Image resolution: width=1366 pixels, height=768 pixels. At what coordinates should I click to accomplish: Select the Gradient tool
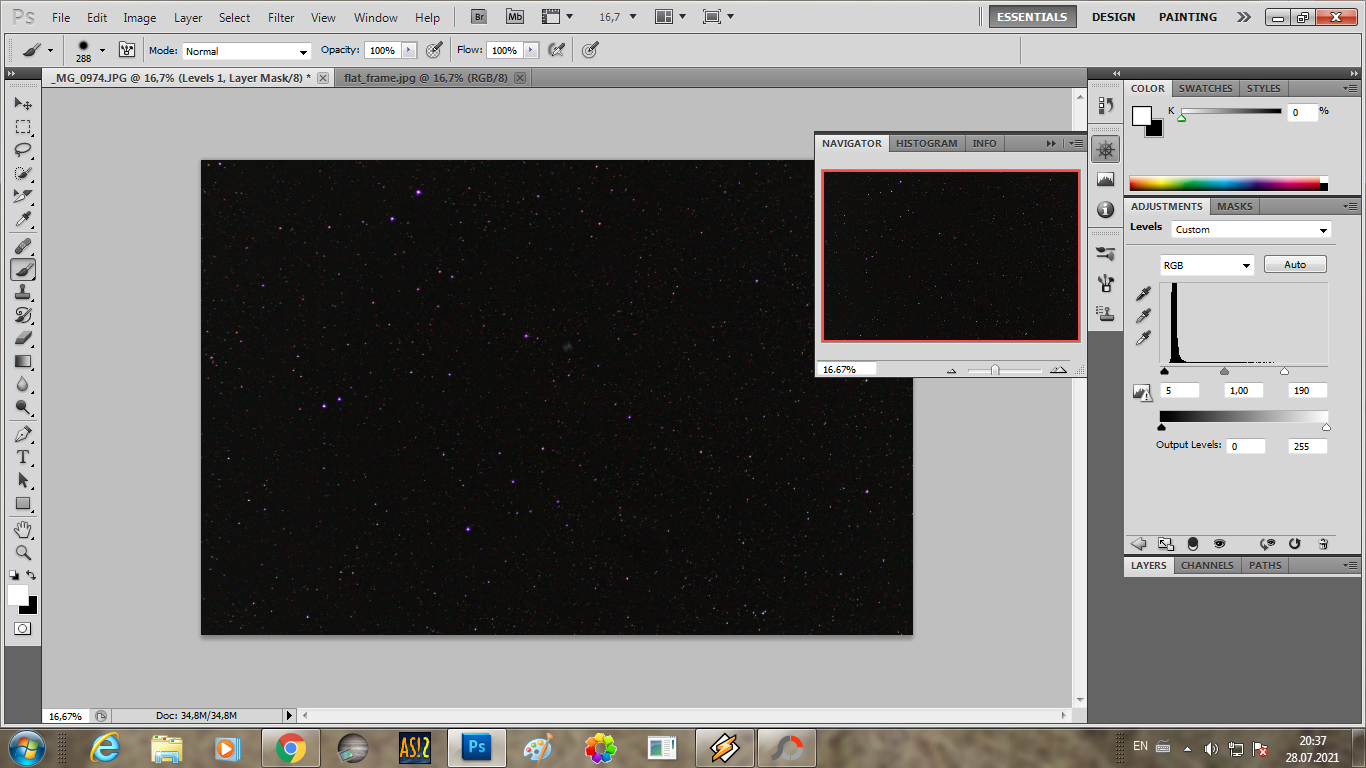click(22, 362)
